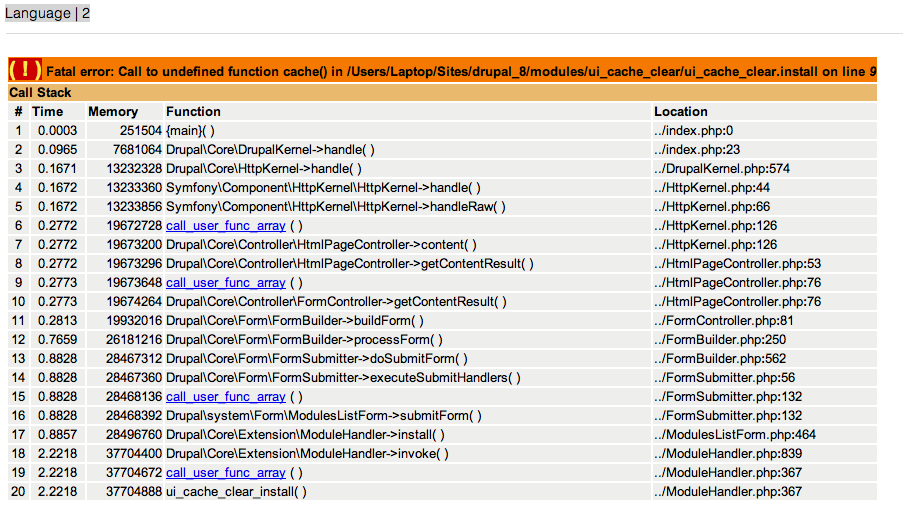Open call_user_func_array link in row 6
The width and height of the screenshot is (903, 515).
(226, 226)
